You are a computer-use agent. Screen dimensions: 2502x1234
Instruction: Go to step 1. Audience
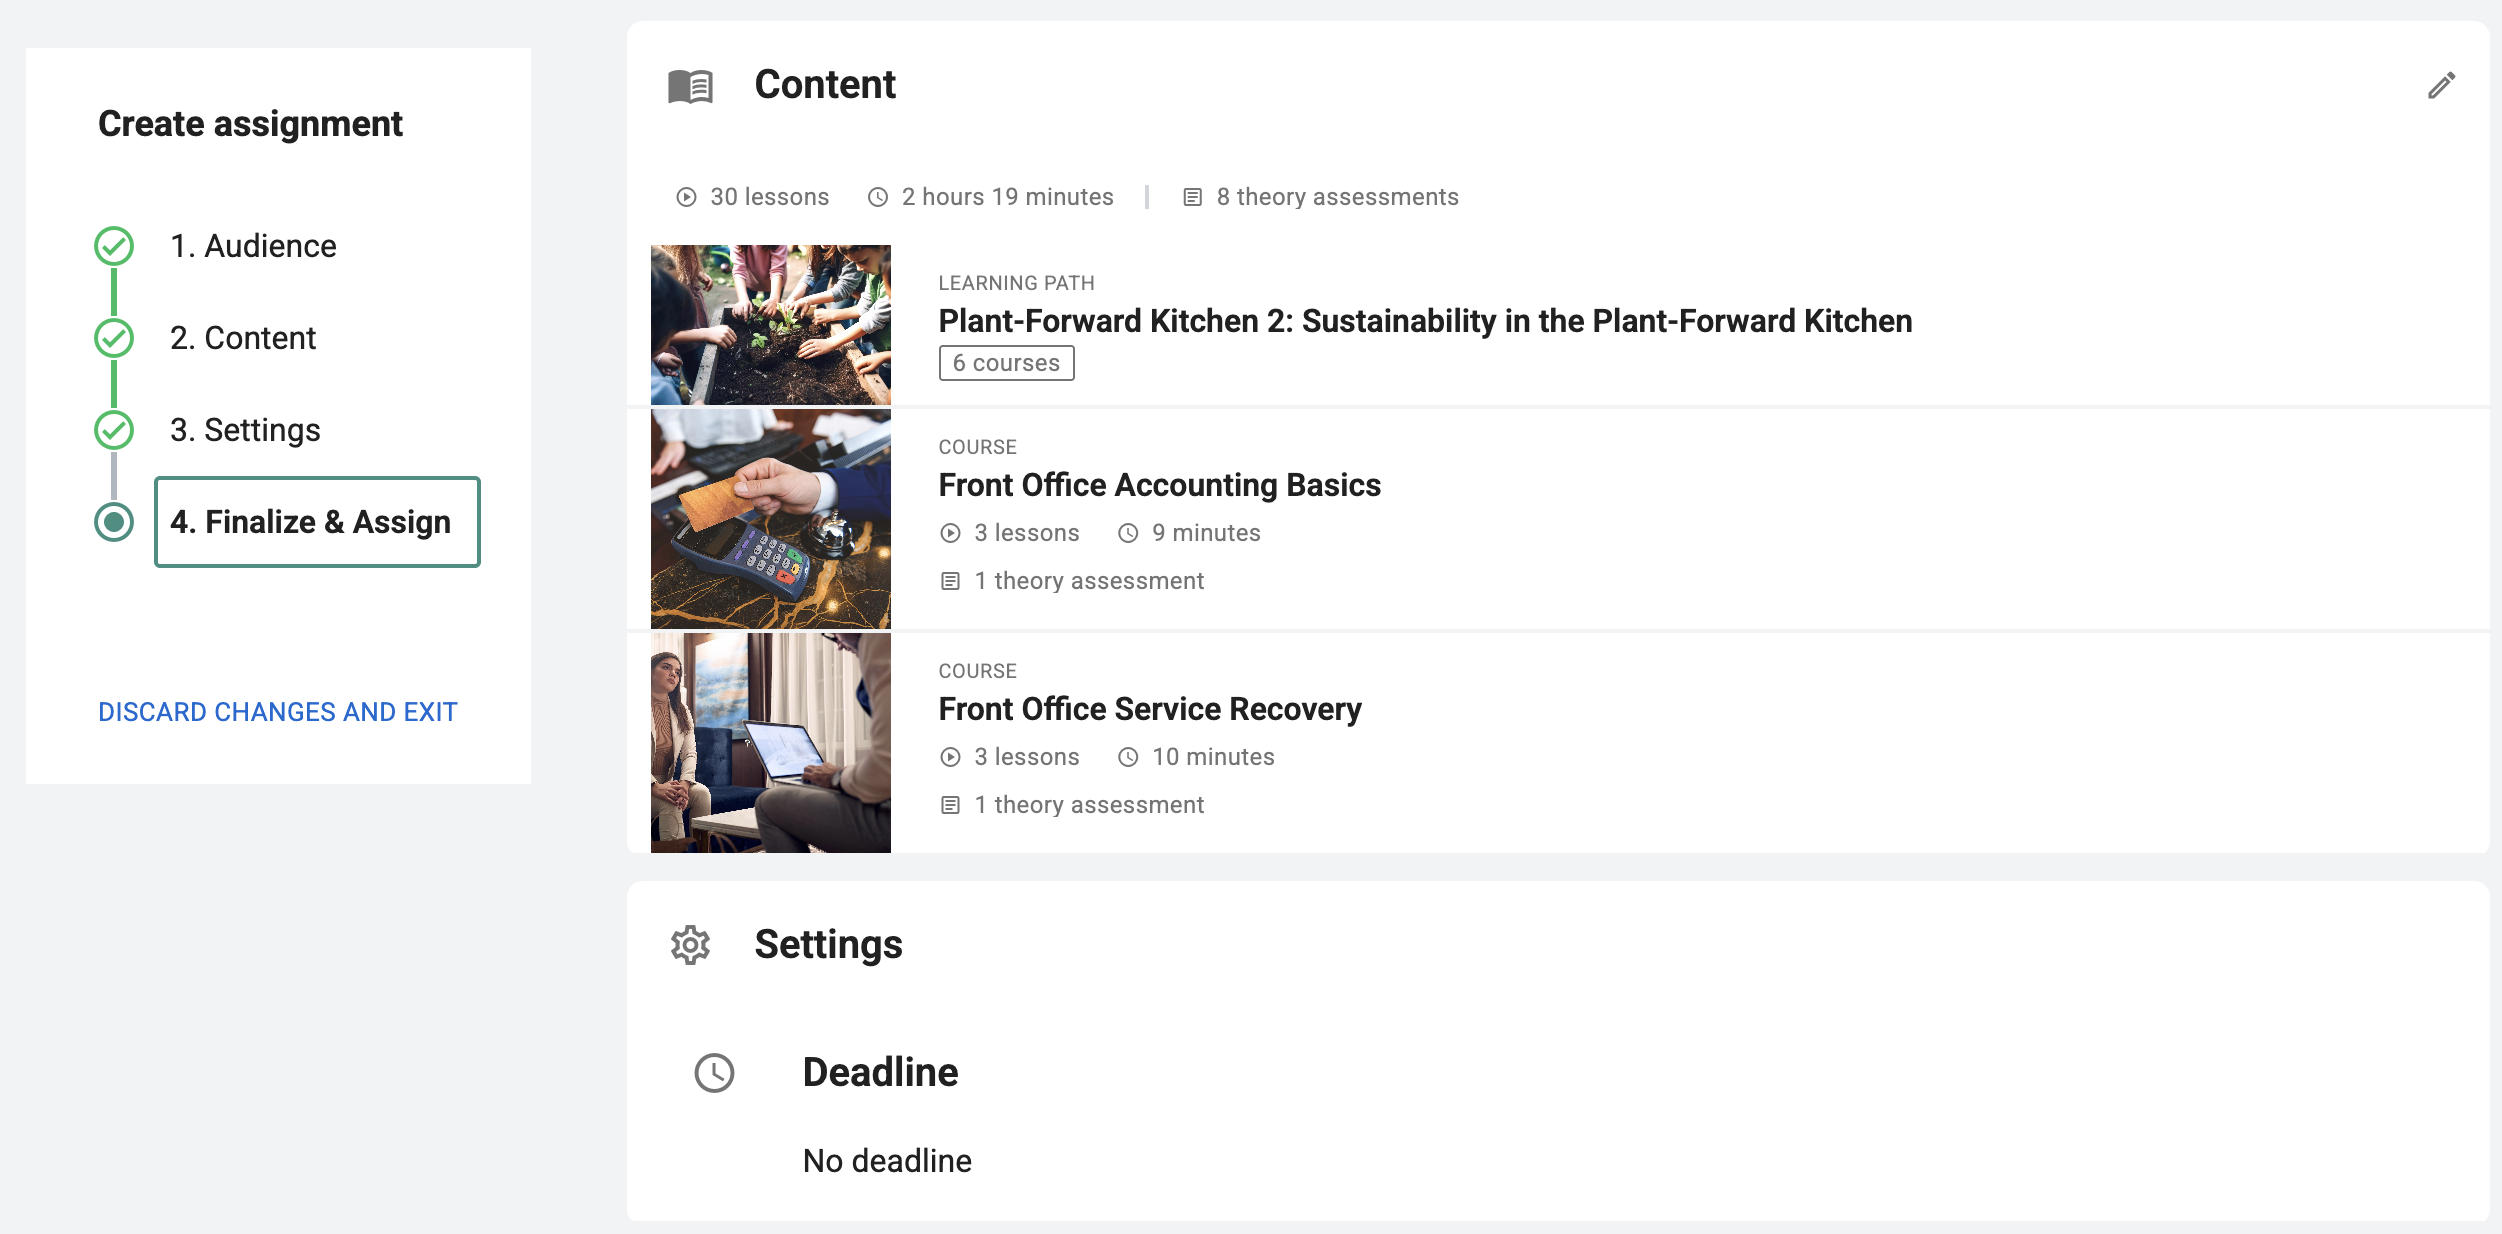click(x=253, y=246)
